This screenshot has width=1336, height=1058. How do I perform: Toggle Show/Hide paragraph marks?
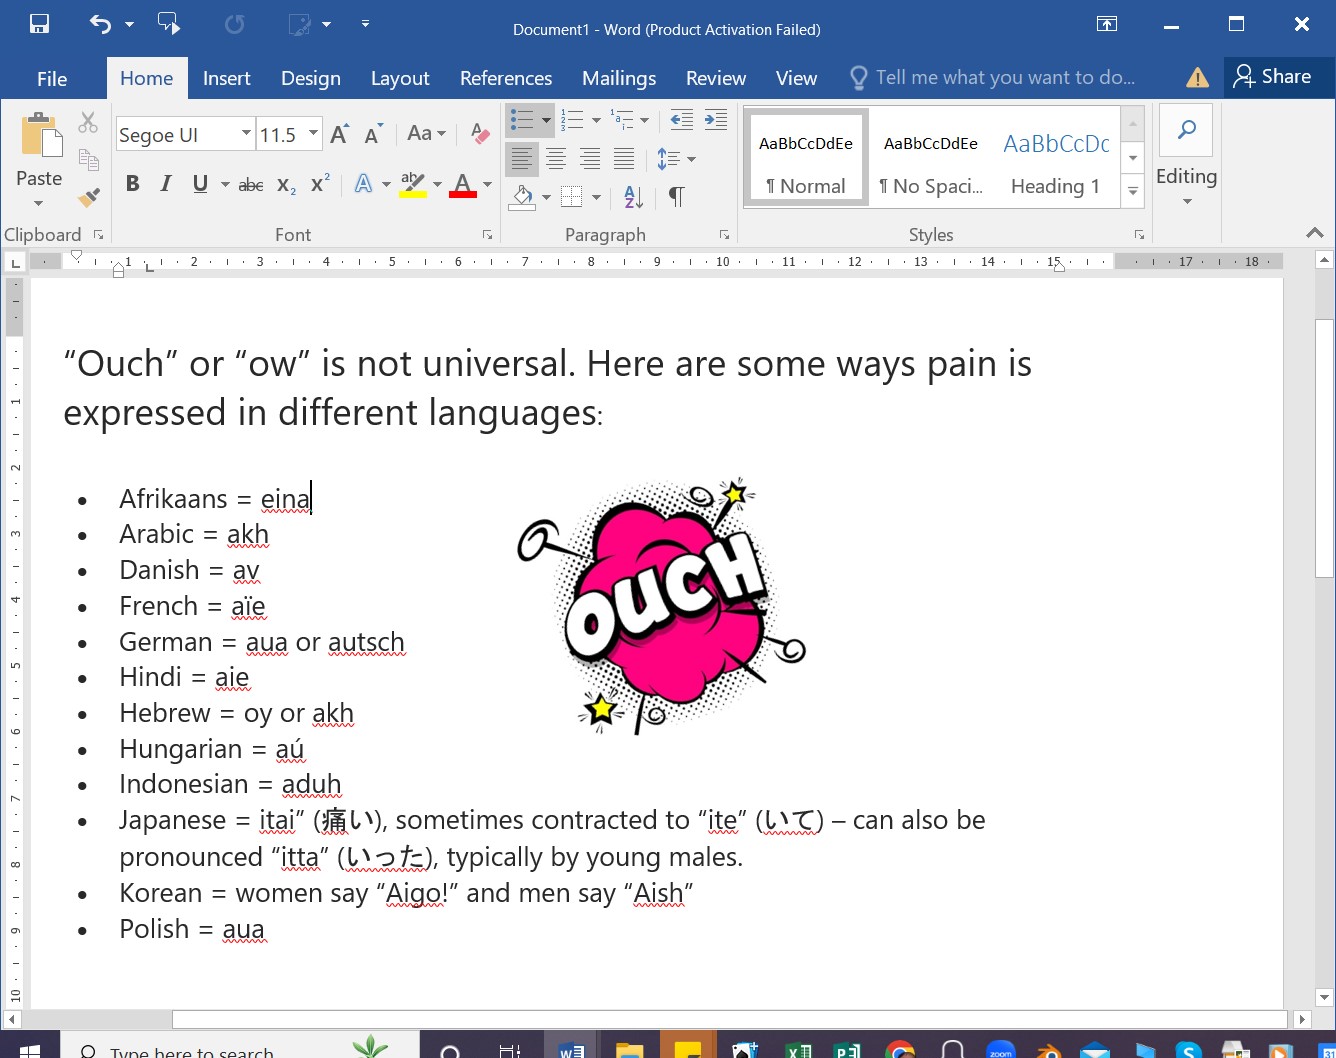point(676,197)
